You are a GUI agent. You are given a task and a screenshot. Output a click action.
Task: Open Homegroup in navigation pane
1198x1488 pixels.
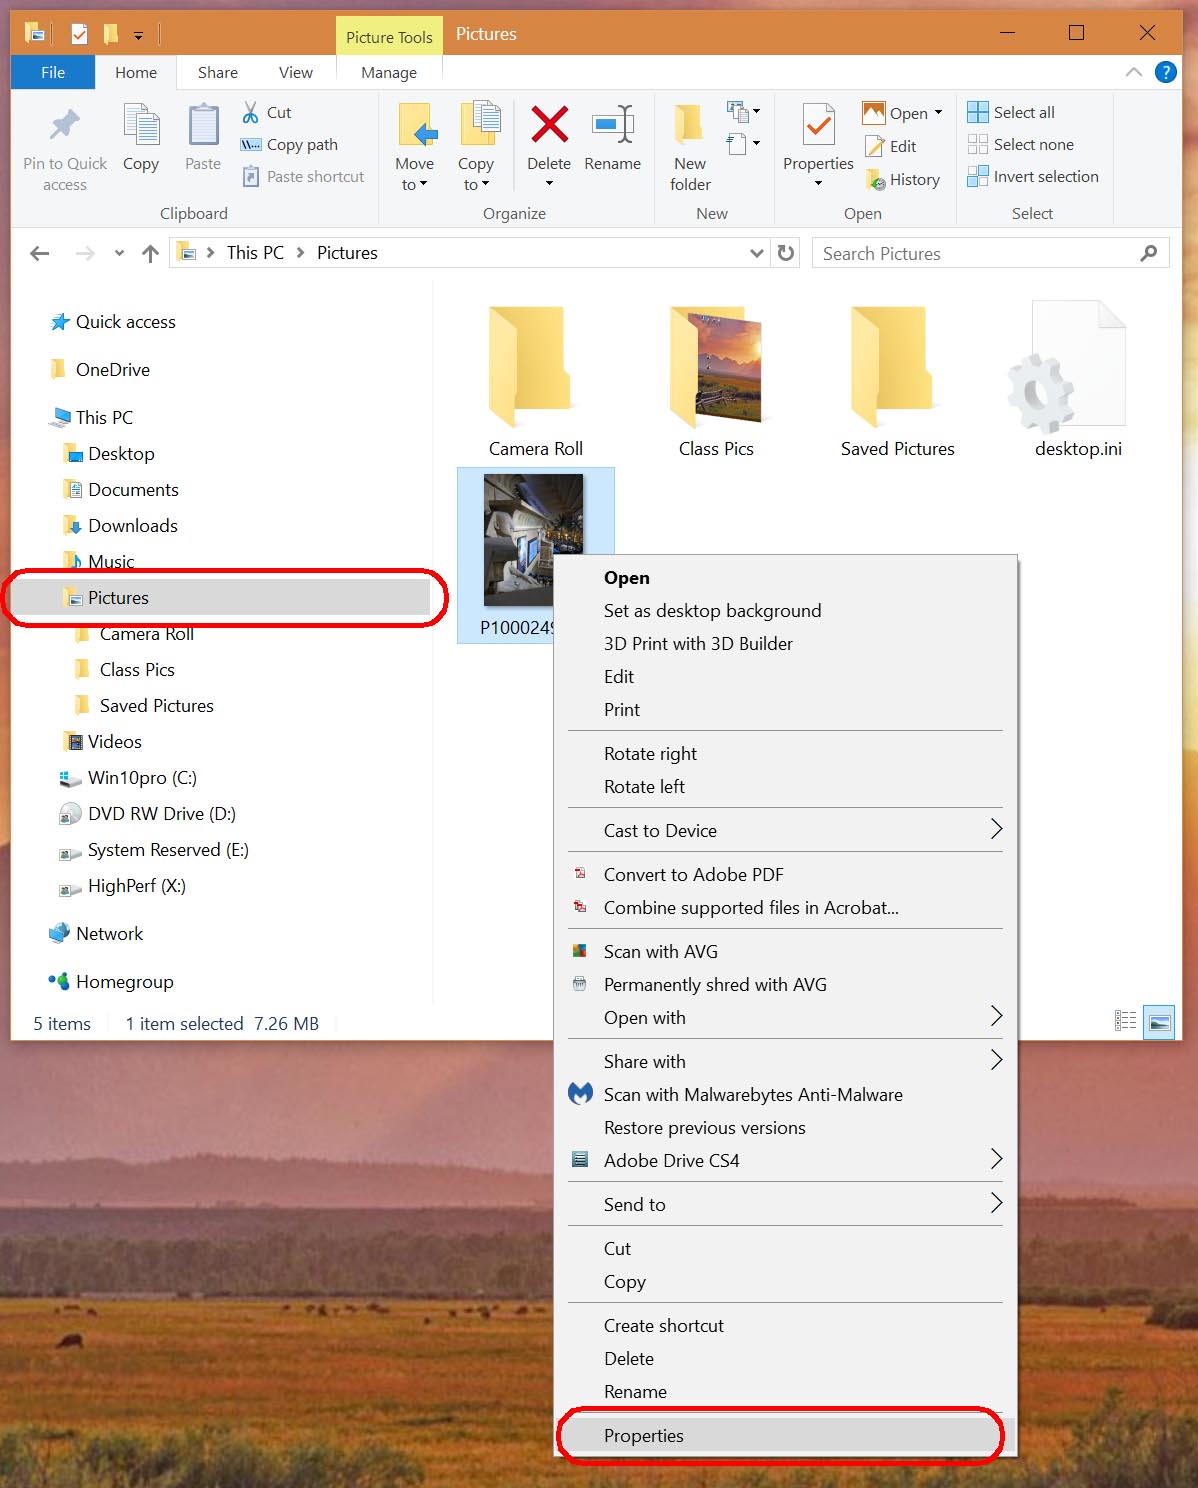[124, 982]
